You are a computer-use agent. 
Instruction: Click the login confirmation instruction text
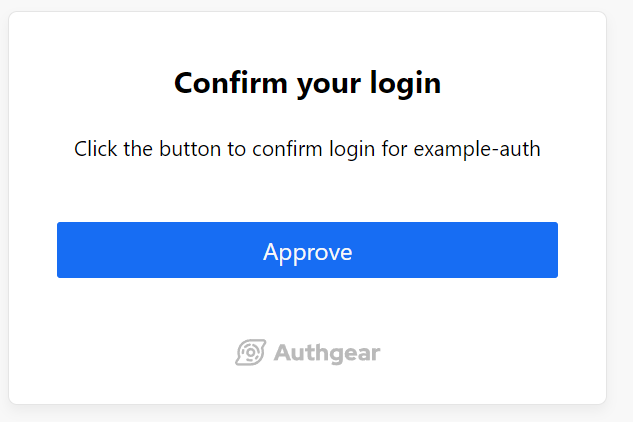(307, 149)
